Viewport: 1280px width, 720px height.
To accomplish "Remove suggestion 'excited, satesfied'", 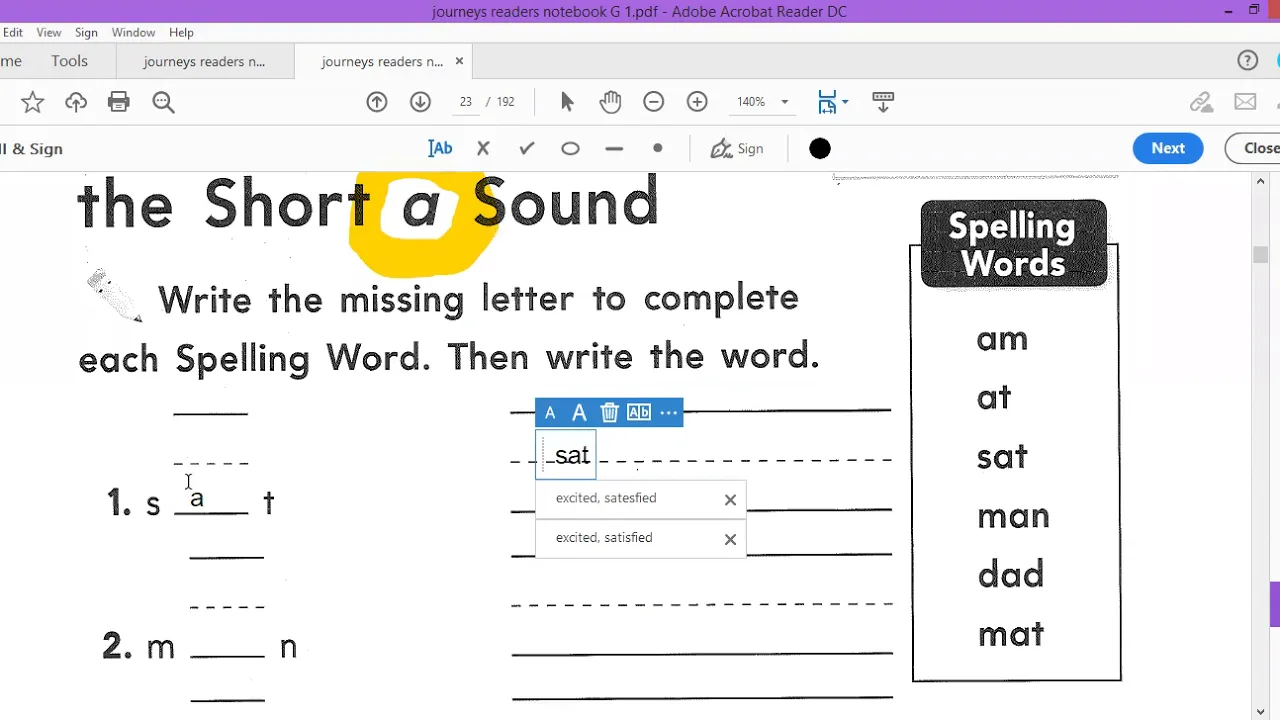I will (x=730, y=500).
